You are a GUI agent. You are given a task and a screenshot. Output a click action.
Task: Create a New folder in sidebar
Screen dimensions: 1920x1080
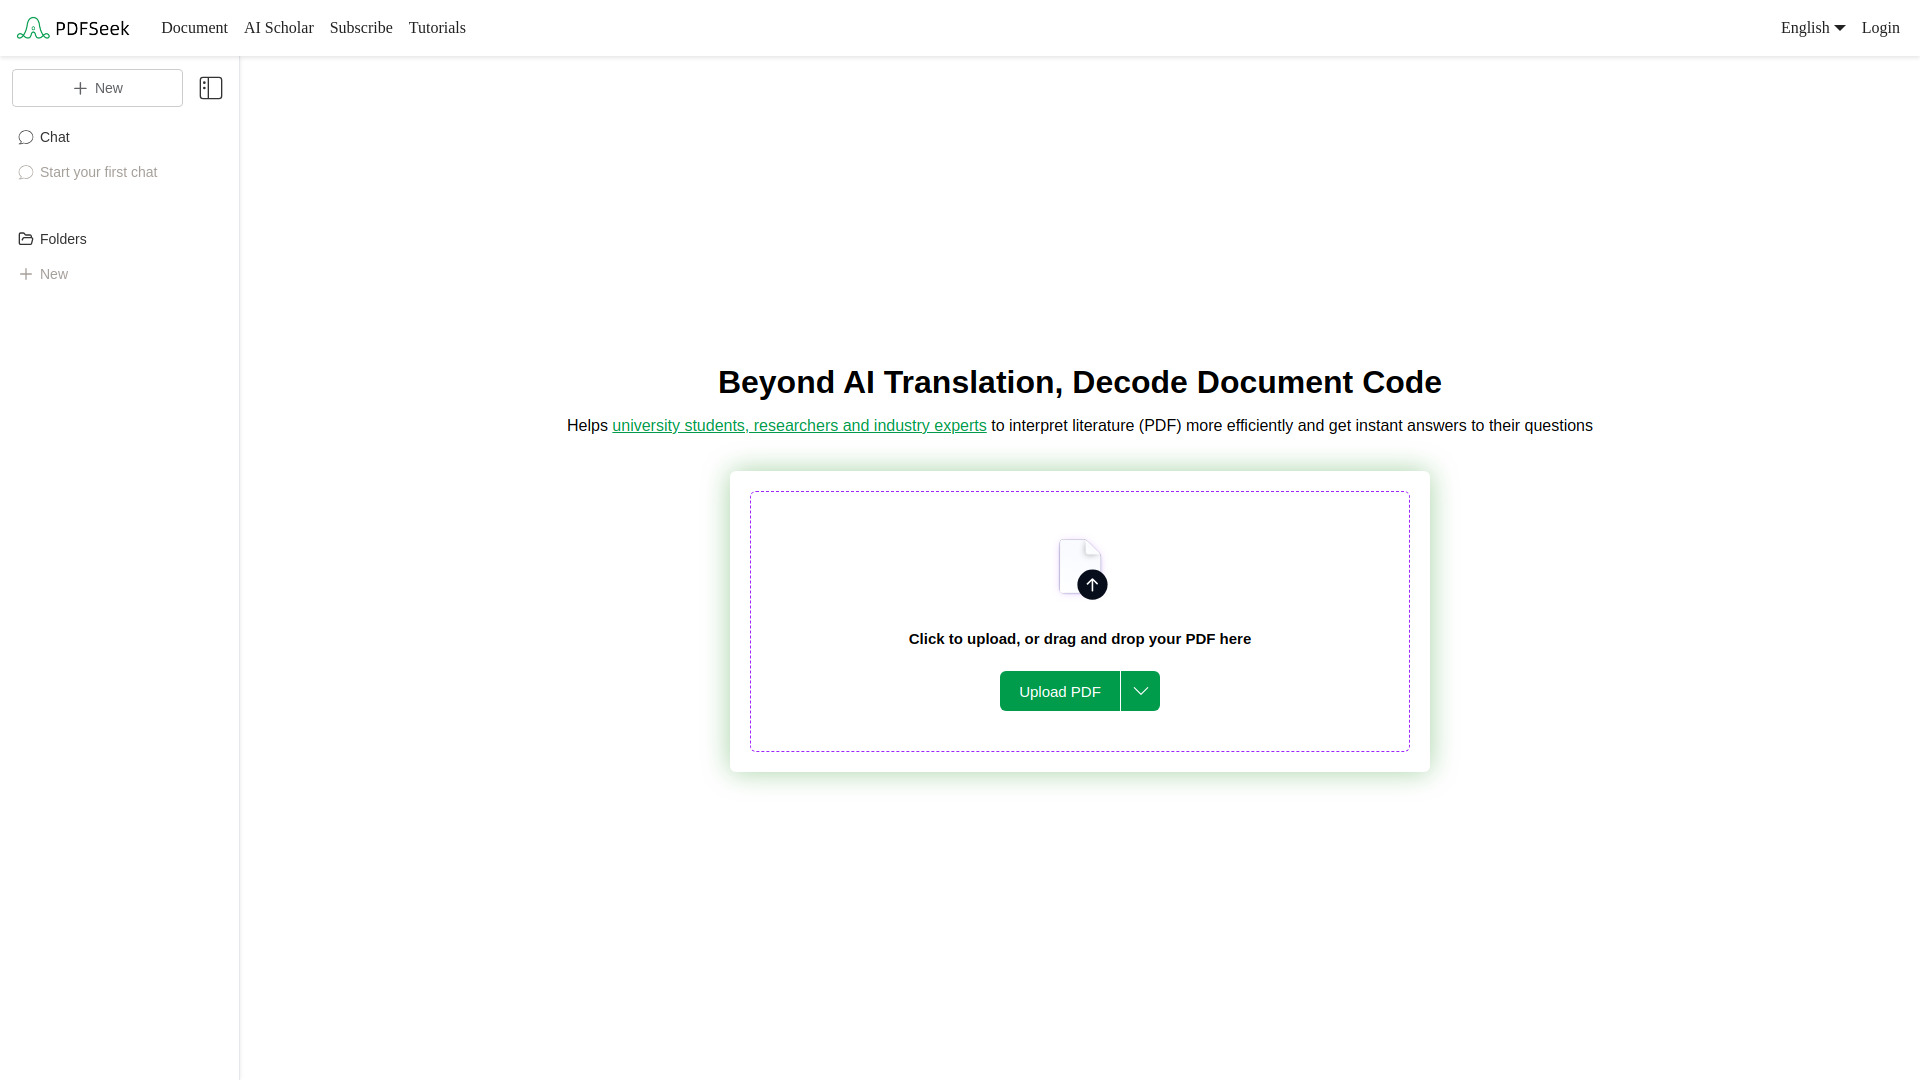coord(54,274)
